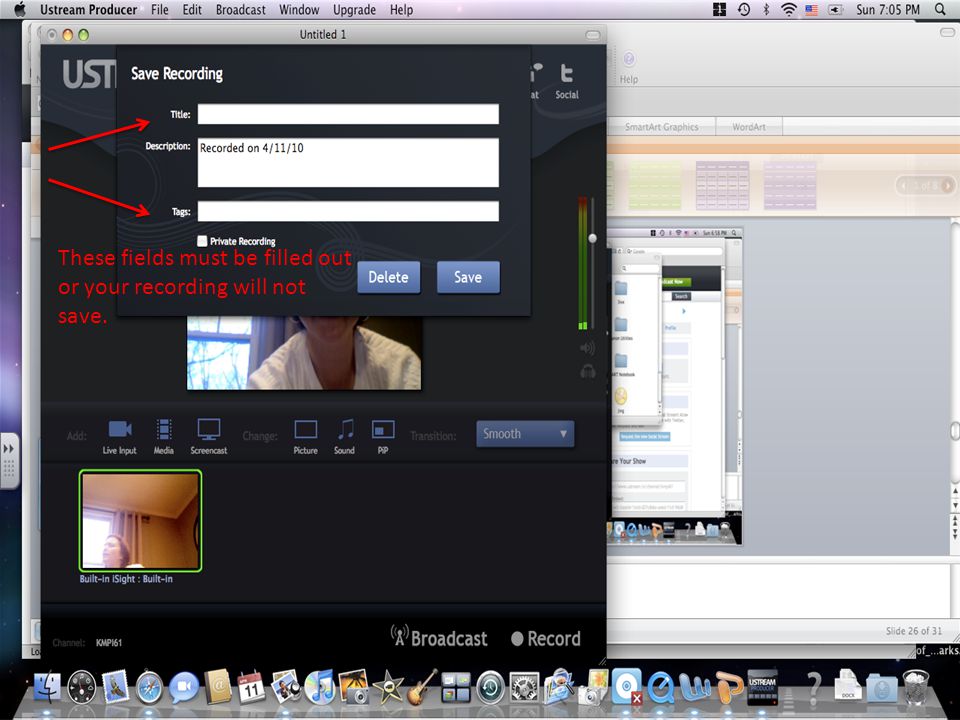Open GarageBand guitar icon in the Dock

pyautogui.click(x=422, y=687)
